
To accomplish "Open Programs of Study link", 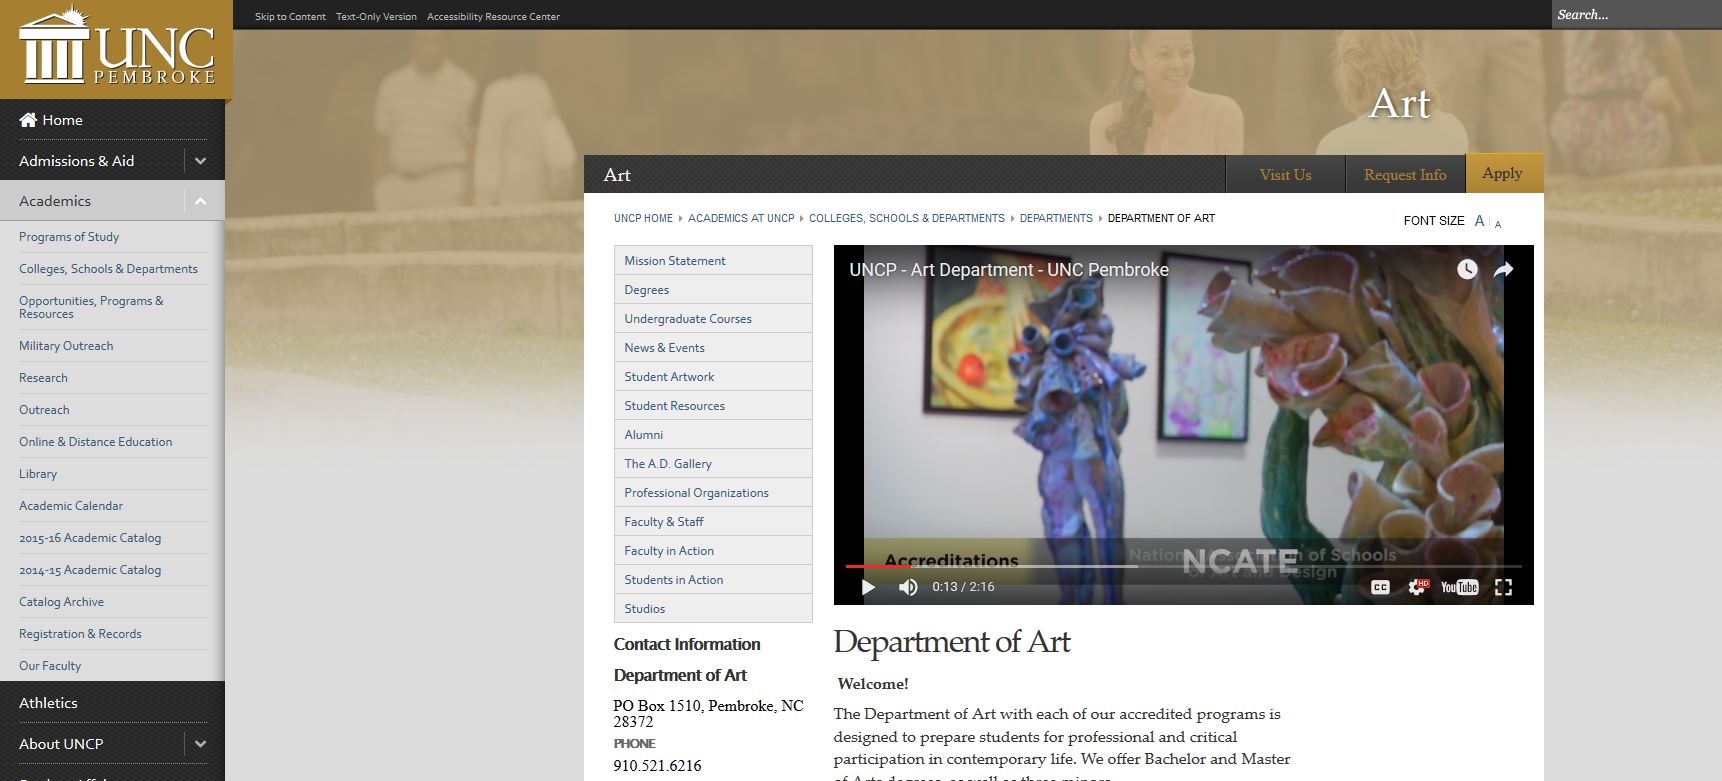I will pos(69,237).
